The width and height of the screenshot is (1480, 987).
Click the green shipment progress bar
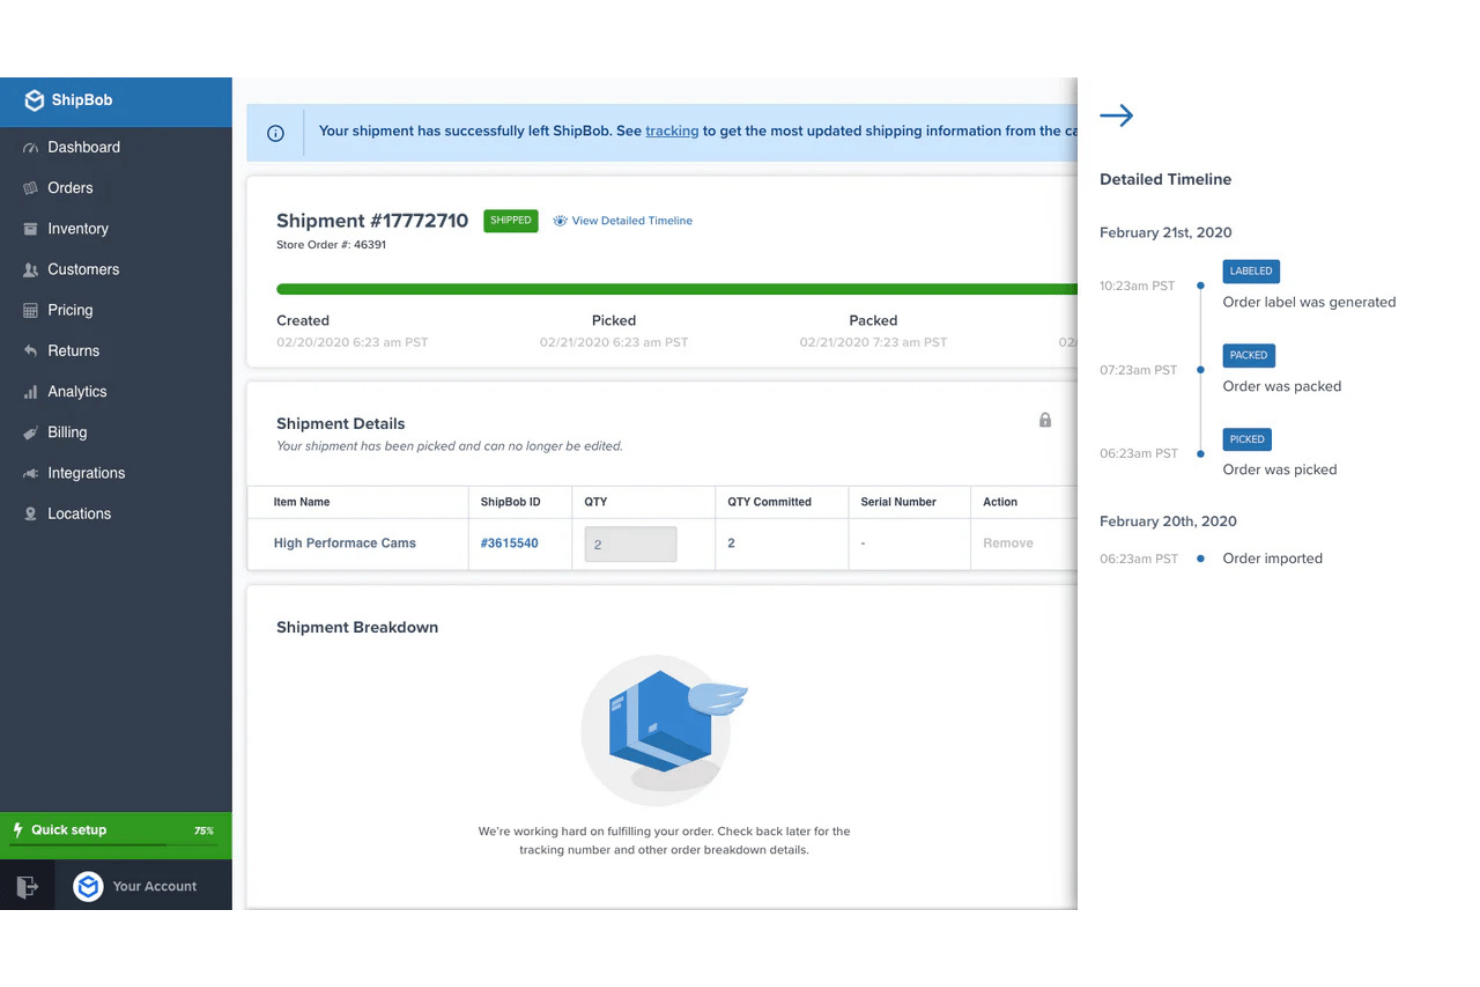coord(677,289)
